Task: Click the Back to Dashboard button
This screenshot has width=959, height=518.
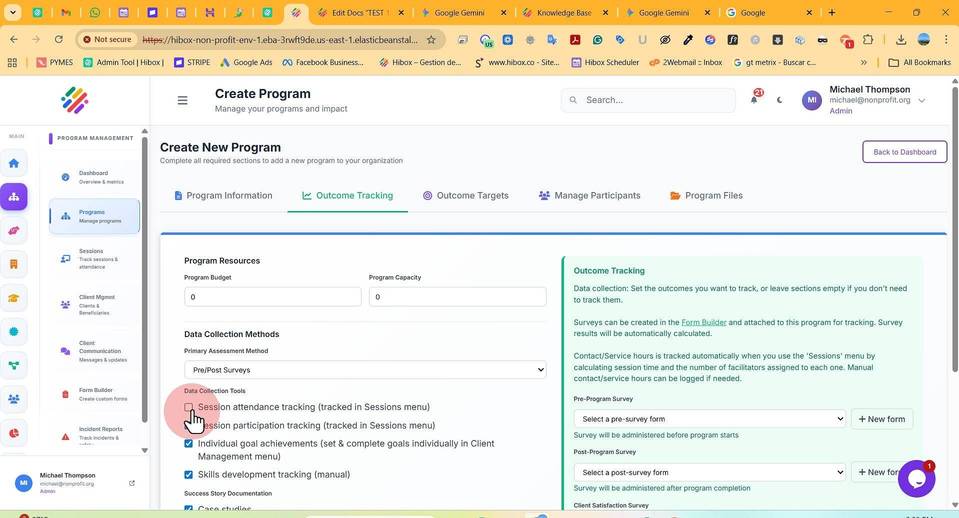Action: click(905, 152)
